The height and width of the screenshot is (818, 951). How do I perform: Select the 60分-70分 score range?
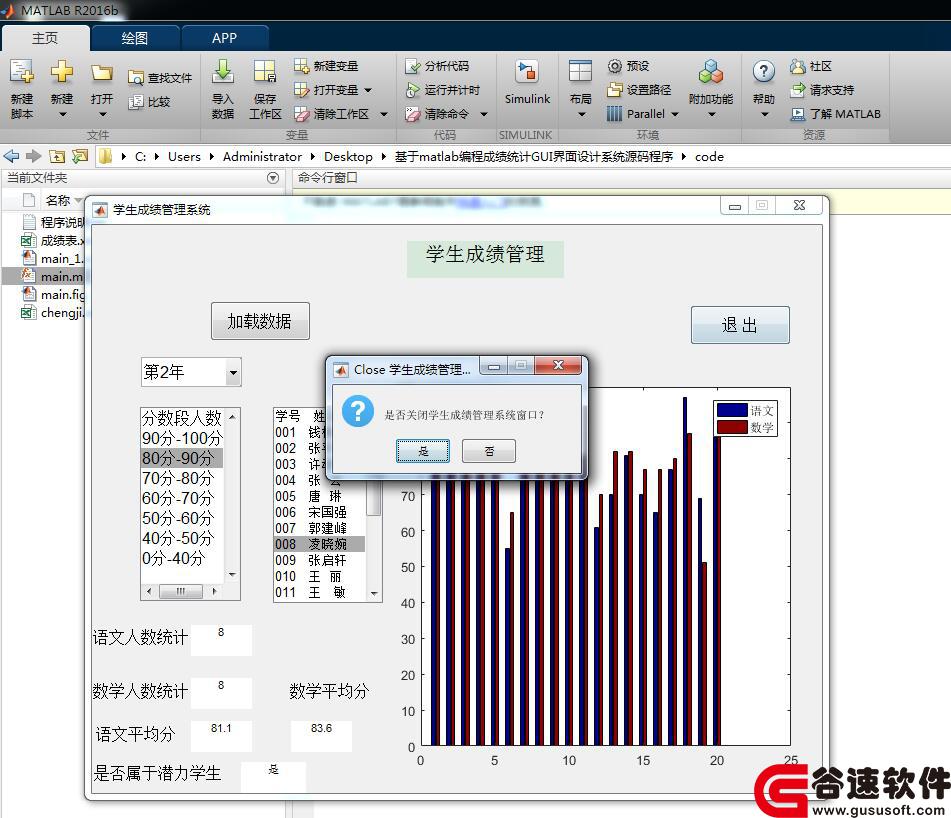[182, 498]
